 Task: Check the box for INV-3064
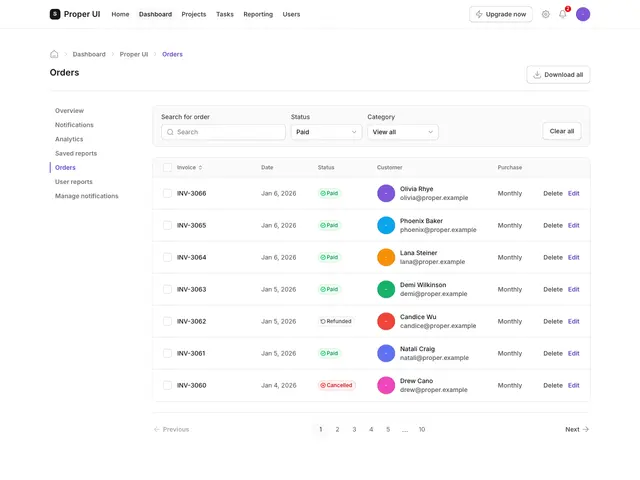tap(167, 257)
